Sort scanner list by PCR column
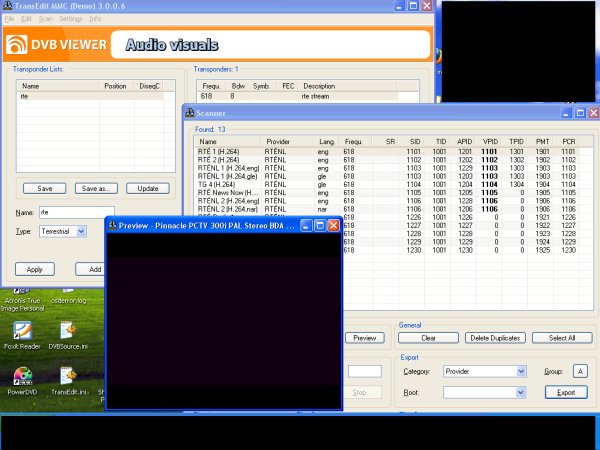 pyautogui.click(x=566, y=142)
